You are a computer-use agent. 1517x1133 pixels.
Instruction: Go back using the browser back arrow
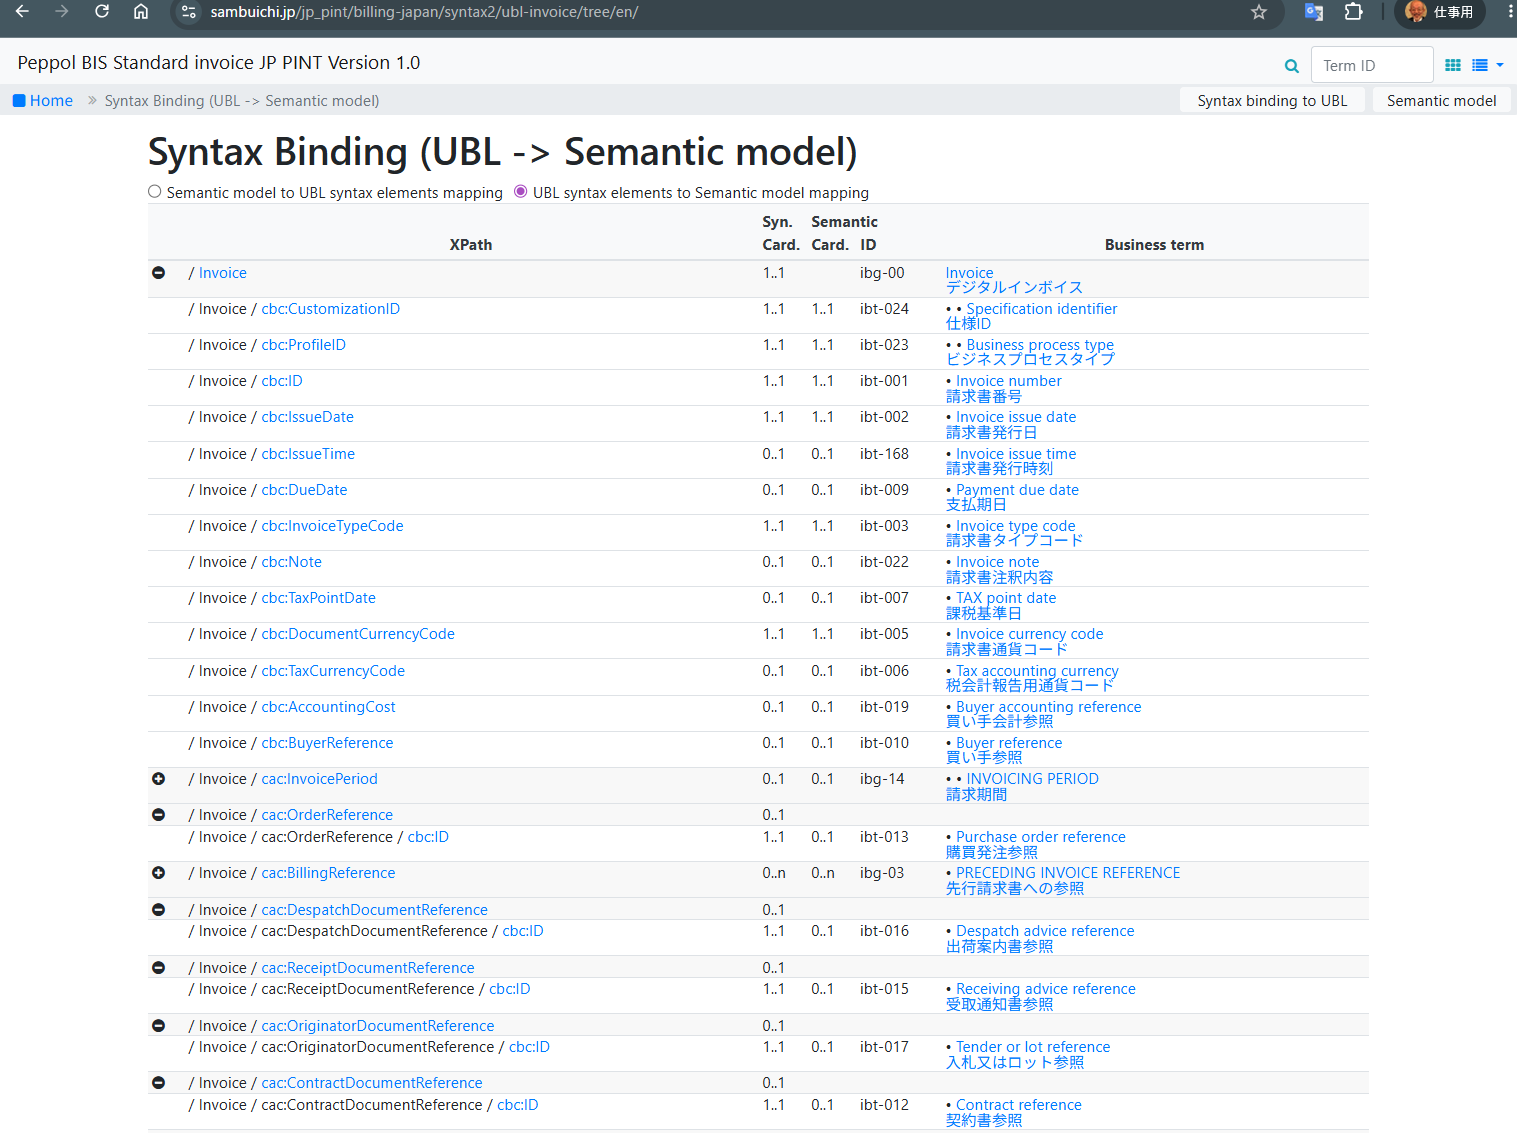[22, 12]
